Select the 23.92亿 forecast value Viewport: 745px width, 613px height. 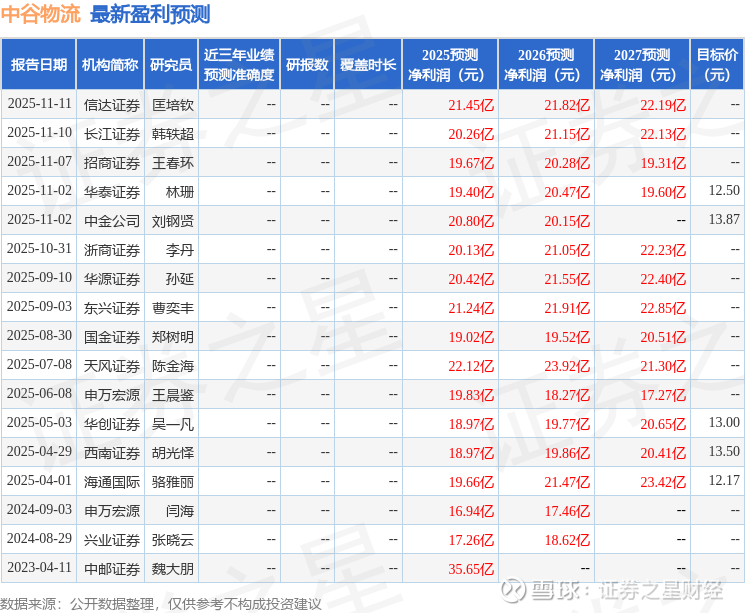[567, 366]
